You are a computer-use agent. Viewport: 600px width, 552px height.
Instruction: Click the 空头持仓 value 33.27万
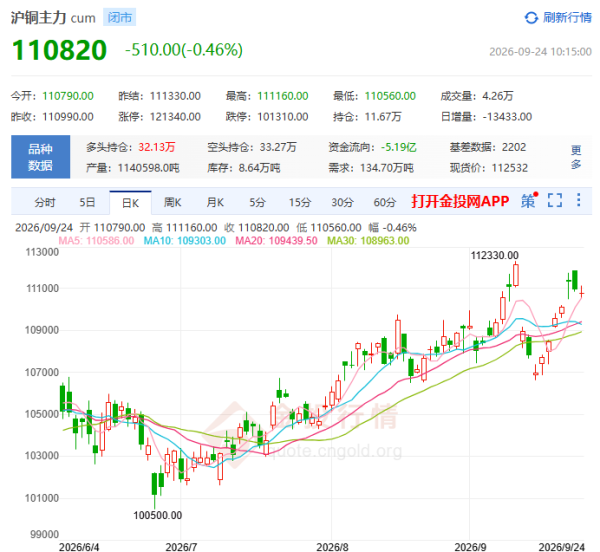coord(278,147)
